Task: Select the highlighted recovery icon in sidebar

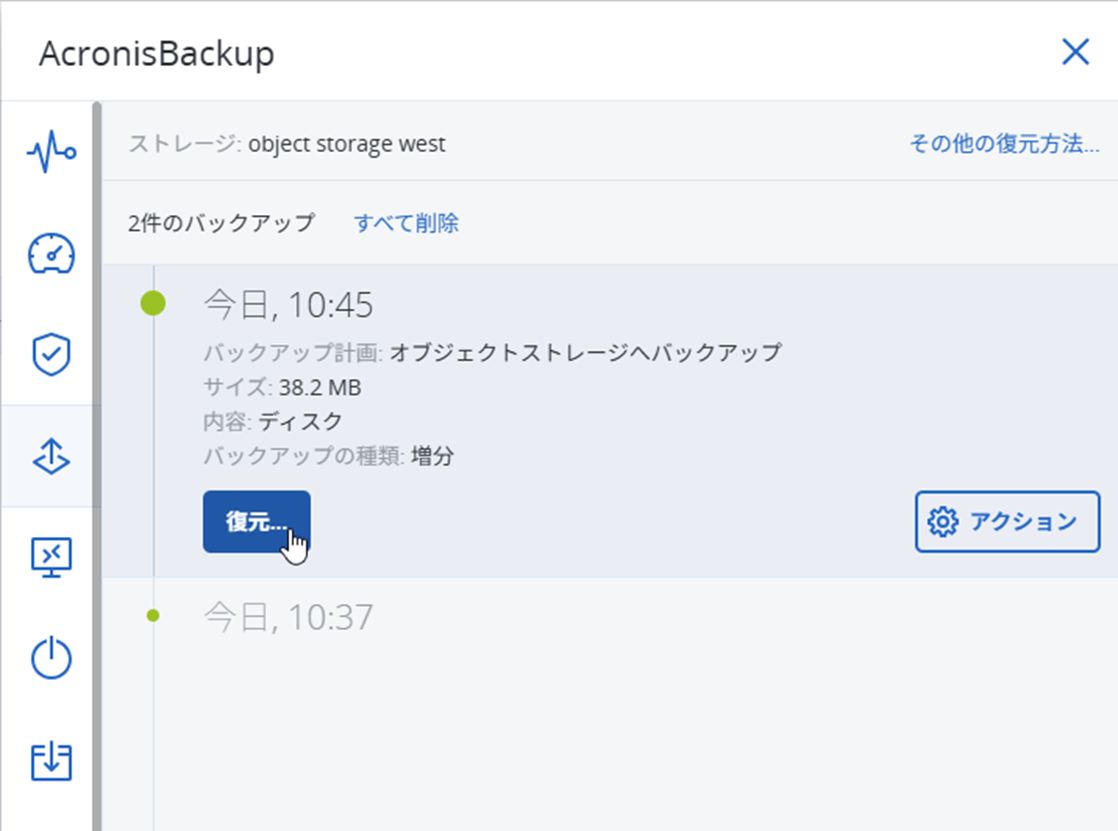Action: (50, 456)
